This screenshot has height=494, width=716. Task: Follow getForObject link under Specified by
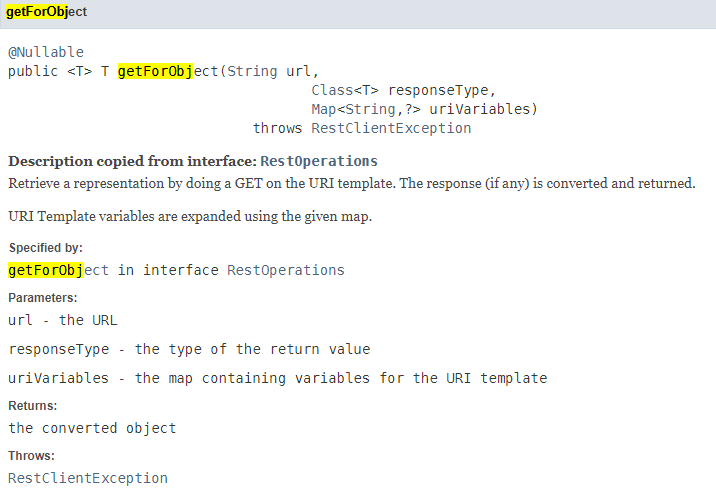58,270
